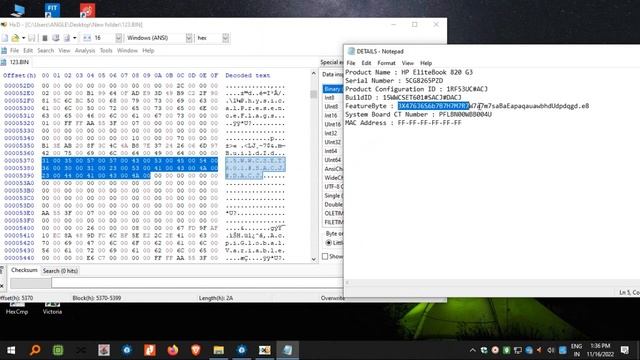Select the Binary row in Data inspector
This screenshot has width=640, height=360.
point(333,89)
